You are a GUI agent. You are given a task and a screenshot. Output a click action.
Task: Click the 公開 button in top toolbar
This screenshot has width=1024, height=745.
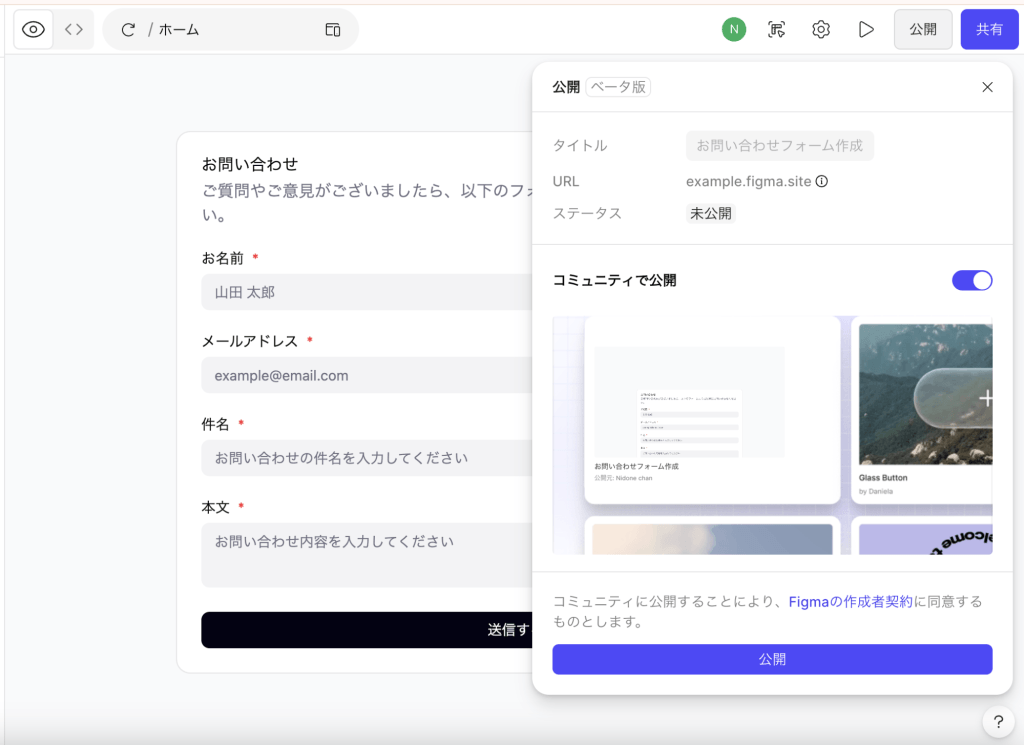922,30
